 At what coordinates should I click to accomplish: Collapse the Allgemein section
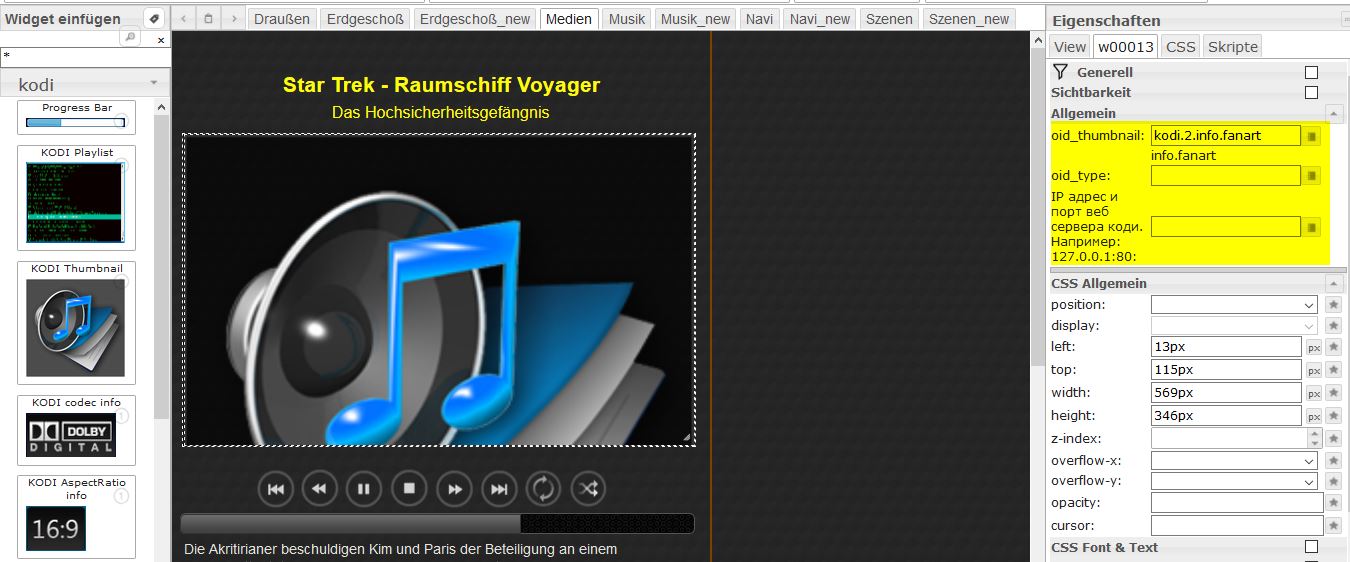pyautogui.click(x=1334, y=113)
